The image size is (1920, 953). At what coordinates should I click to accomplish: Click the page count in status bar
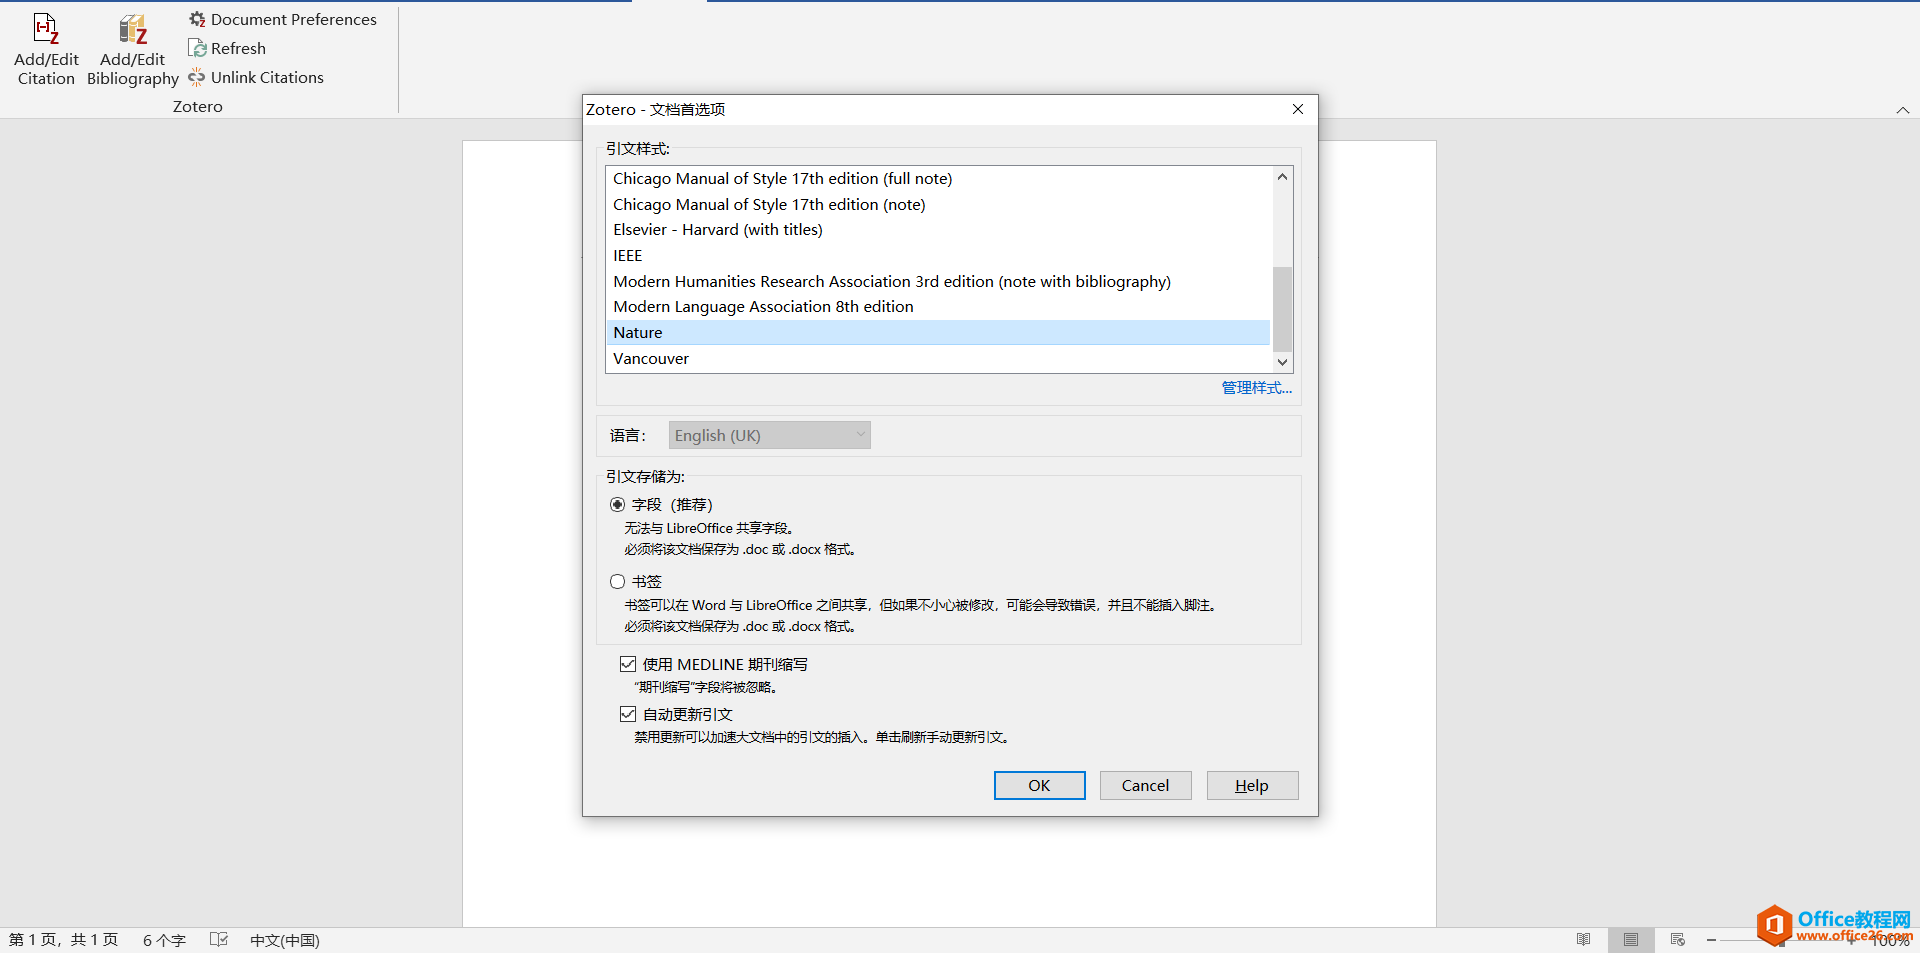coord(63,940)
